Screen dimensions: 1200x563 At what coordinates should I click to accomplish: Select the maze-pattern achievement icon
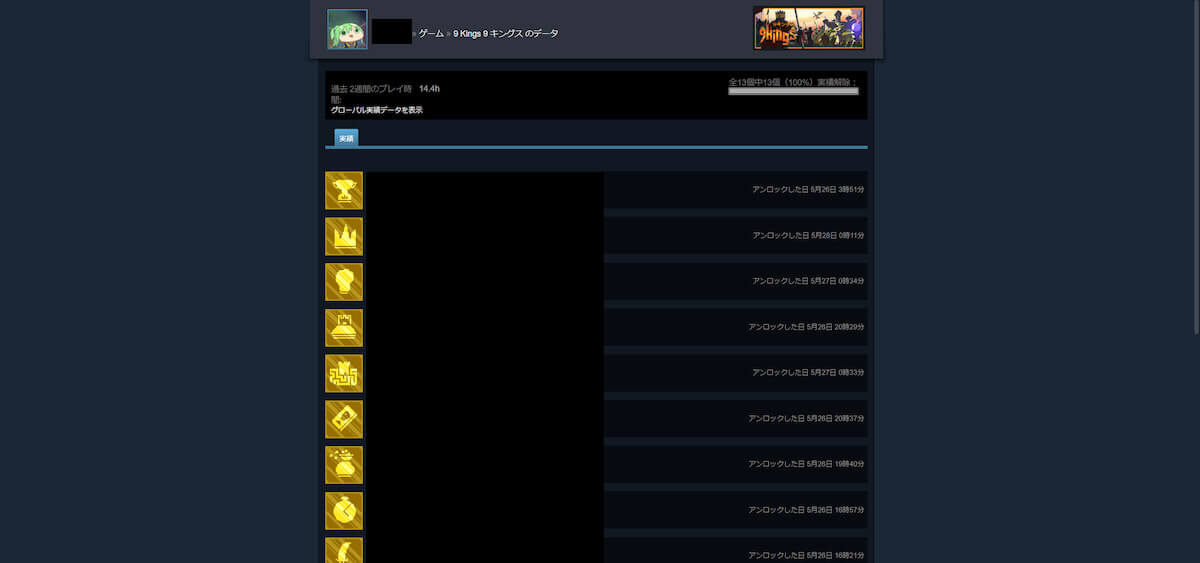[x=344, y=374]
